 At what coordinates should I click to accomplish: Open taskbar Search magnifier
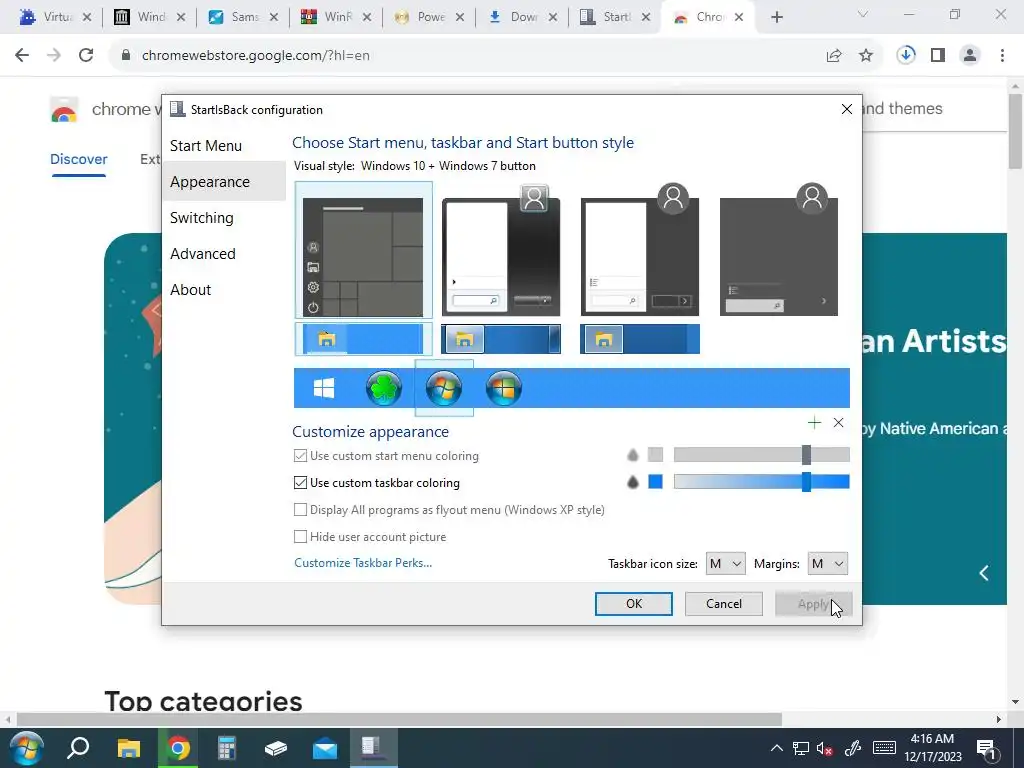tap(78, 748)
